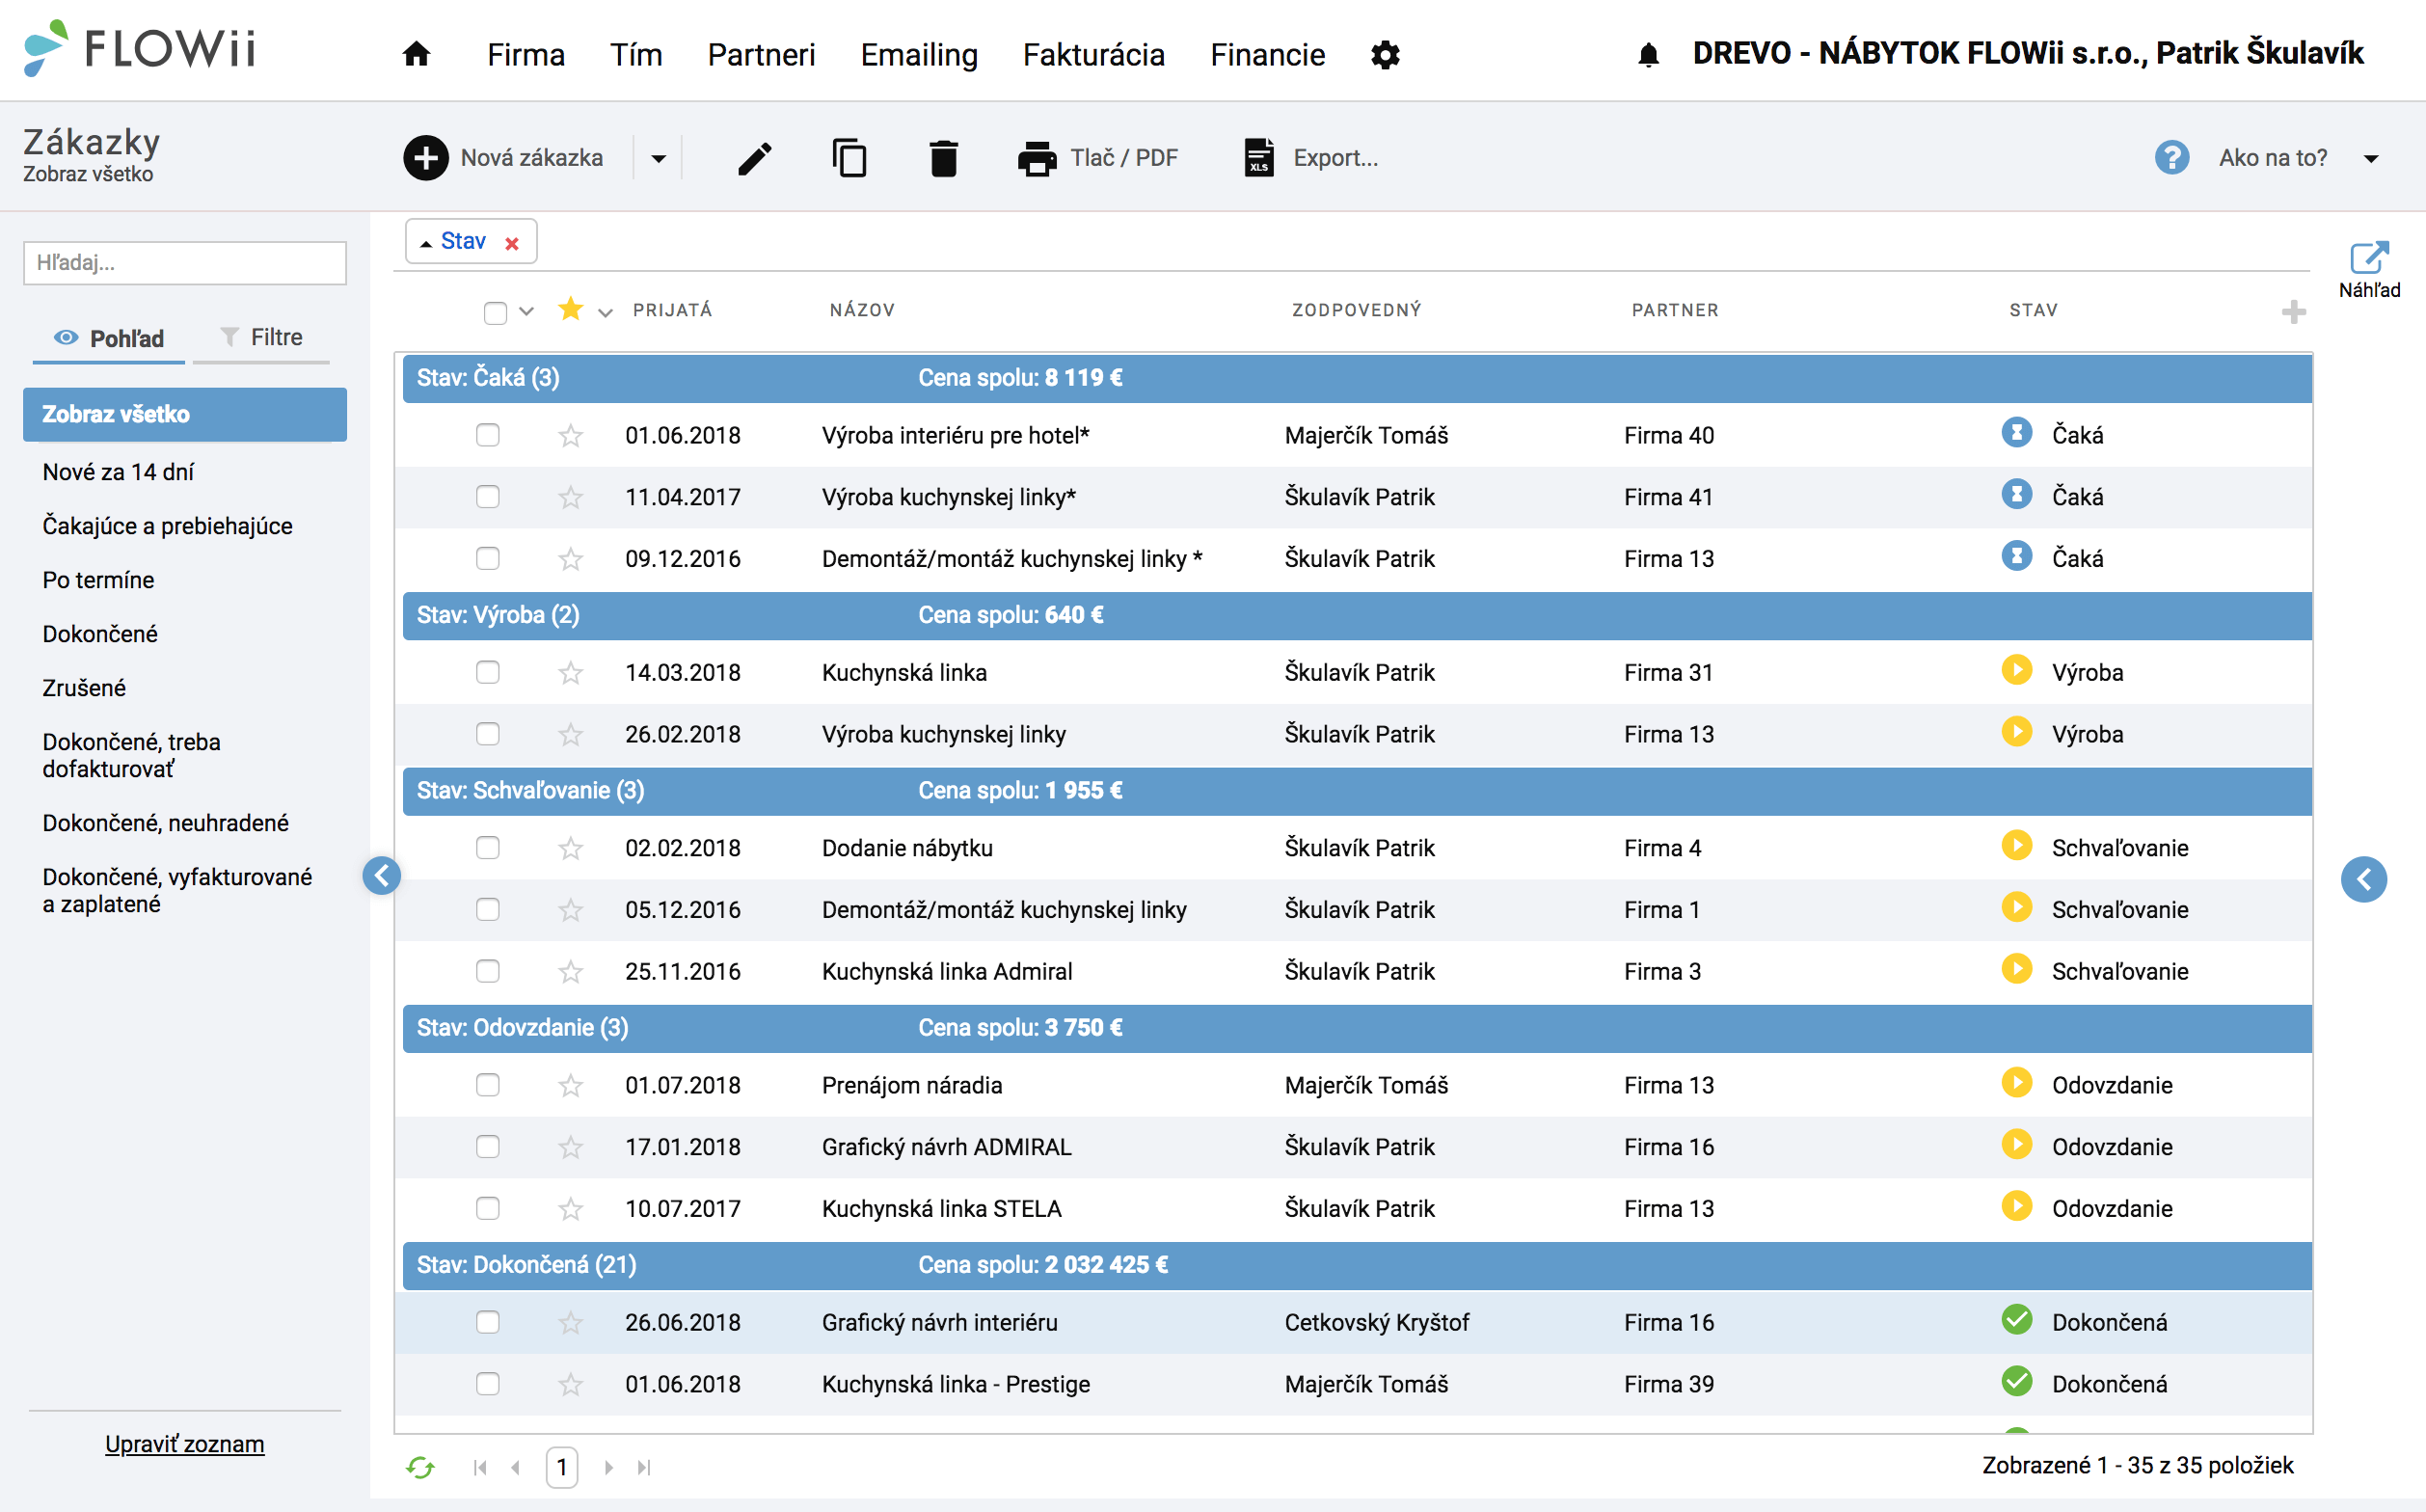Click the XLS Export icon

[x=1259, y=158]
